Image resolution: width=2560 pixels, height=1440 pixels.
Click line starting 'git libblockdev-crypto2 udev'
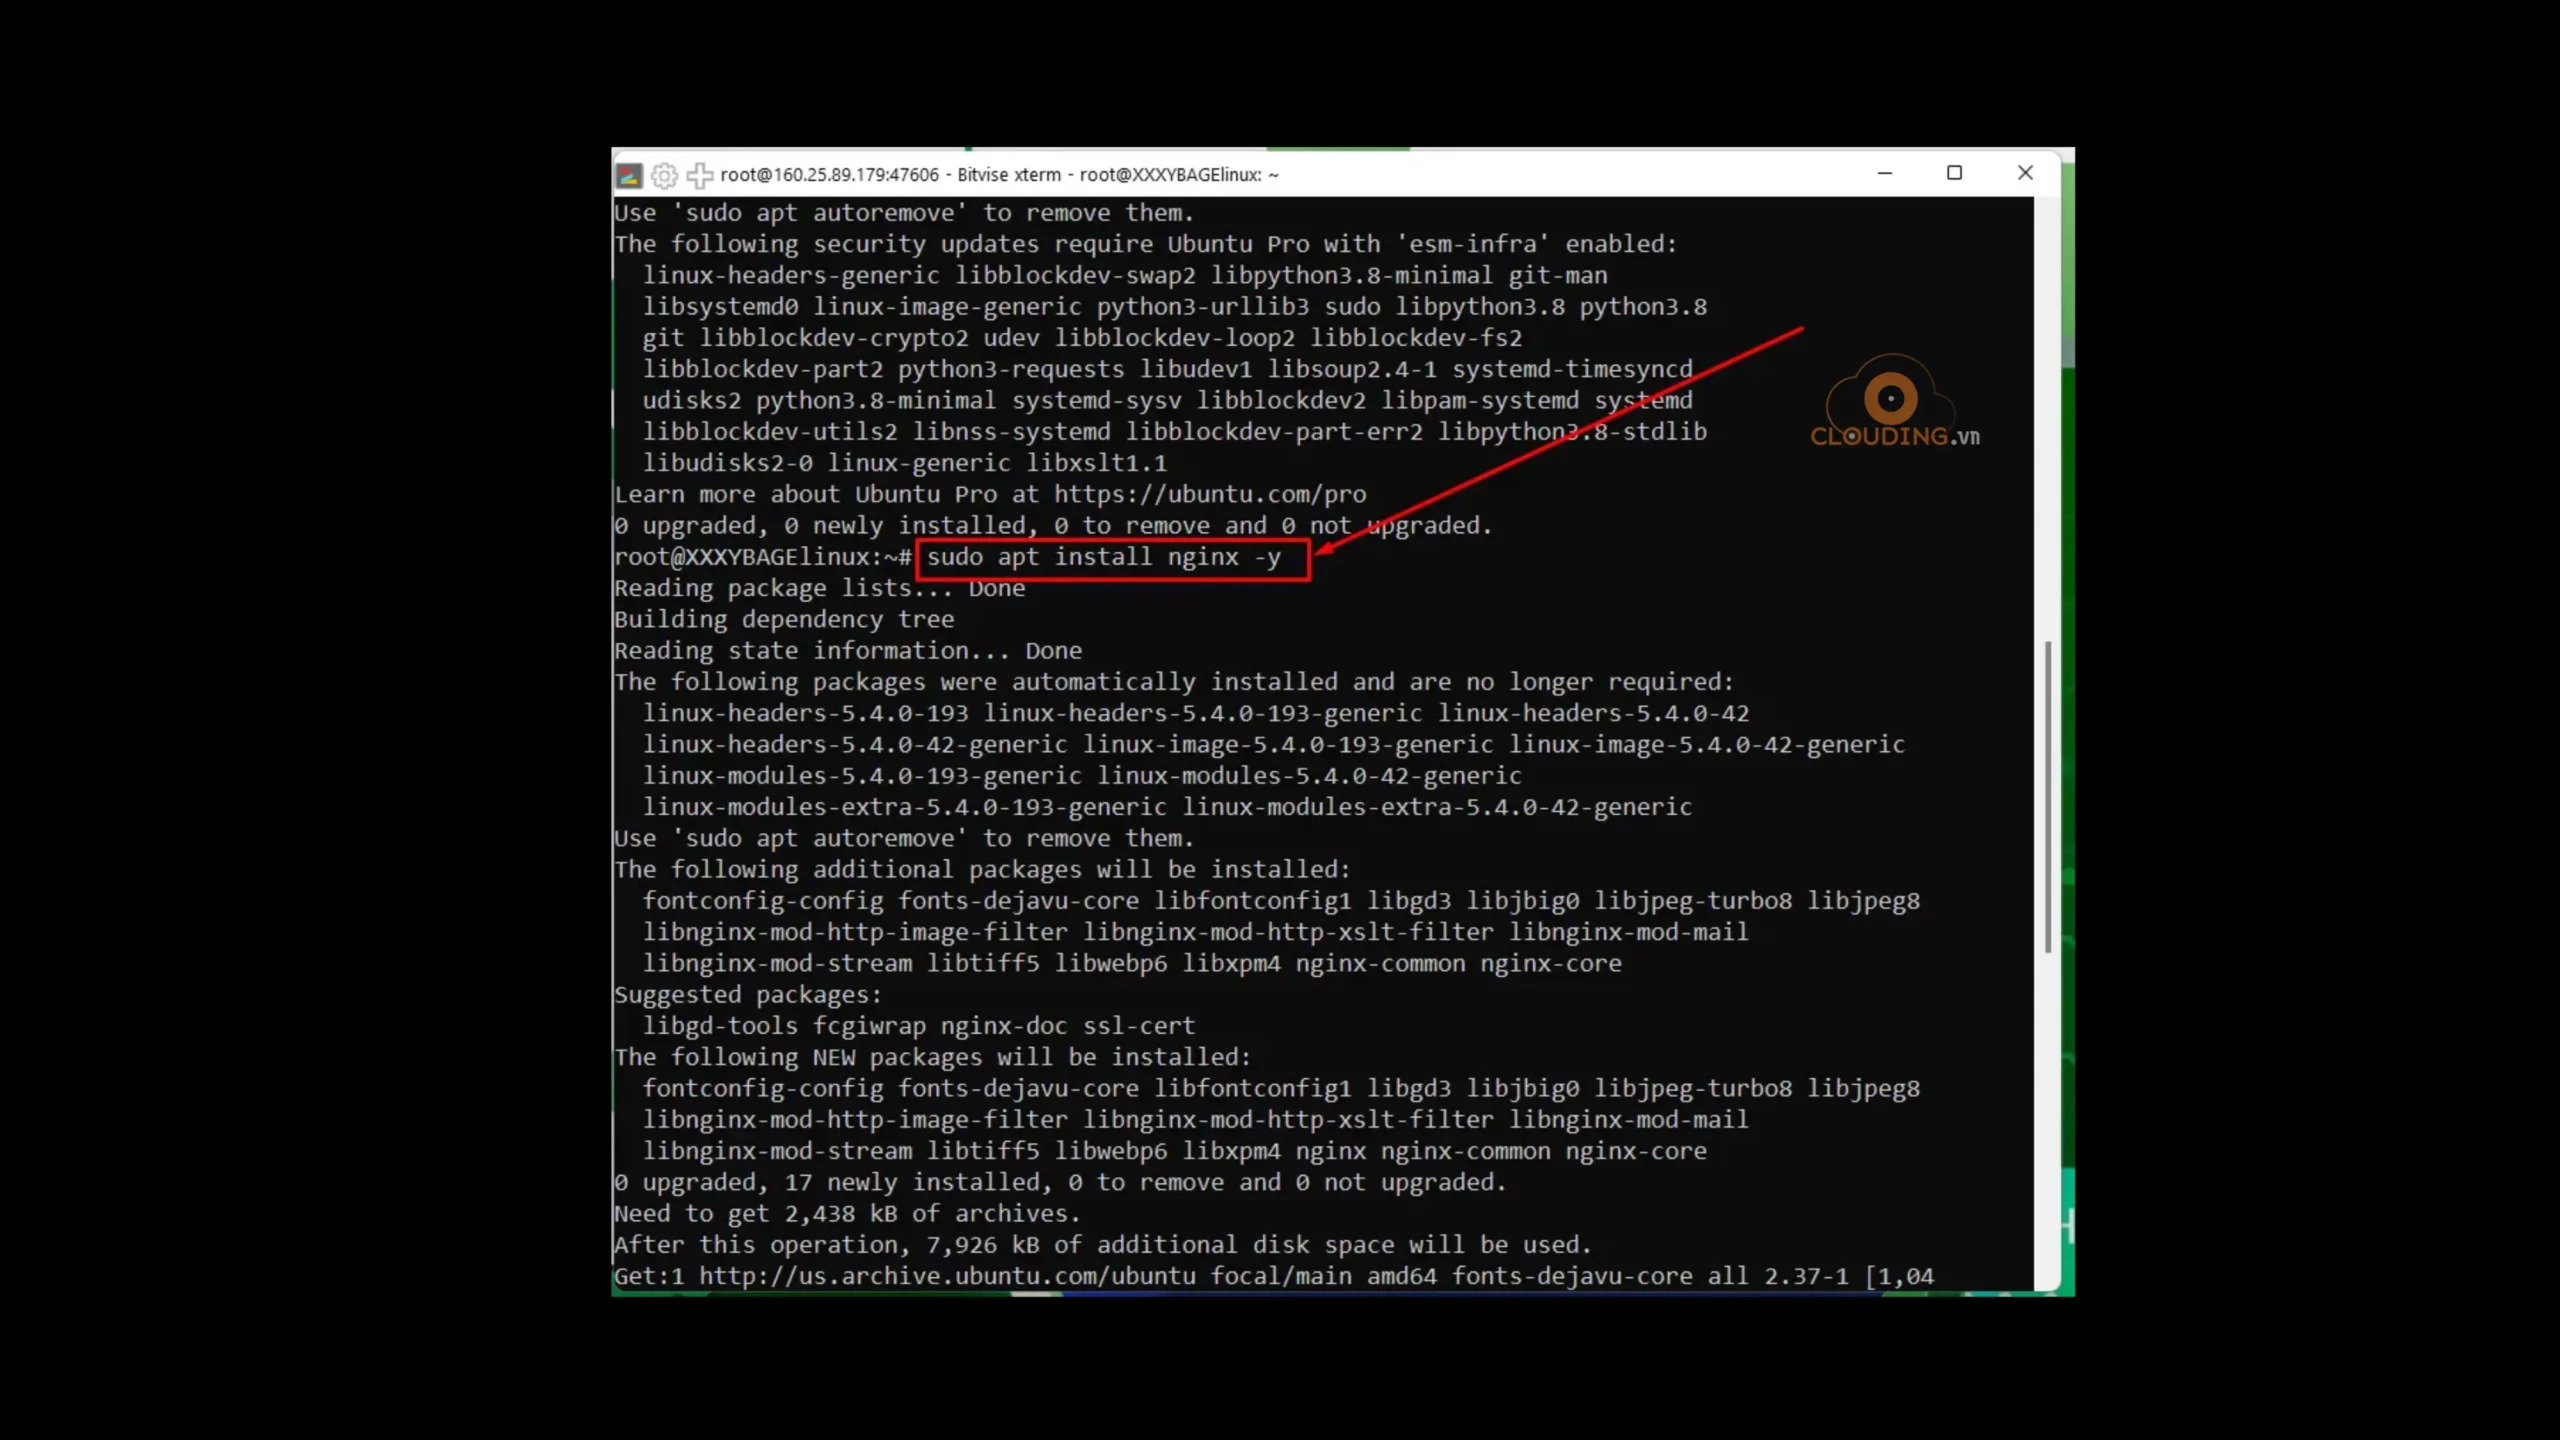tap(1082, 339)
